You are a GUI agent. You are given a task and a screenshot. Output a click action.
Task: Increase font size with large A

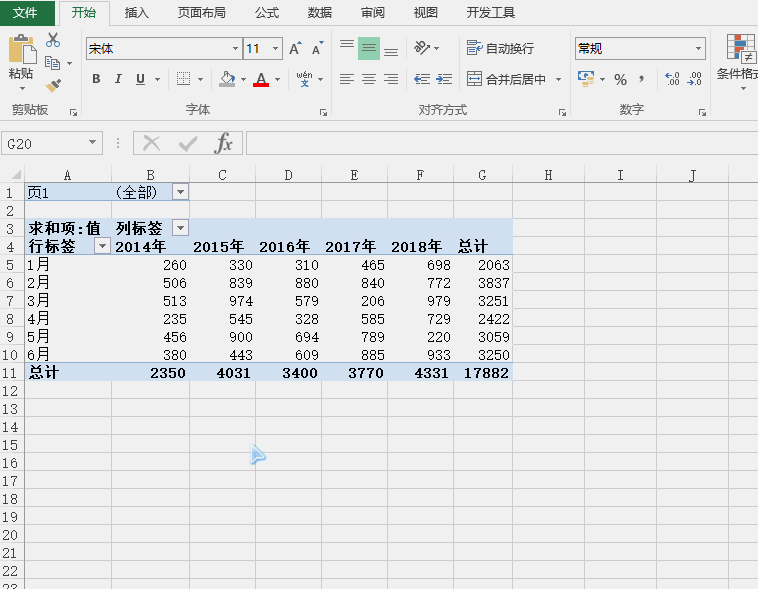pyautogui.click(x=295, y=48)
